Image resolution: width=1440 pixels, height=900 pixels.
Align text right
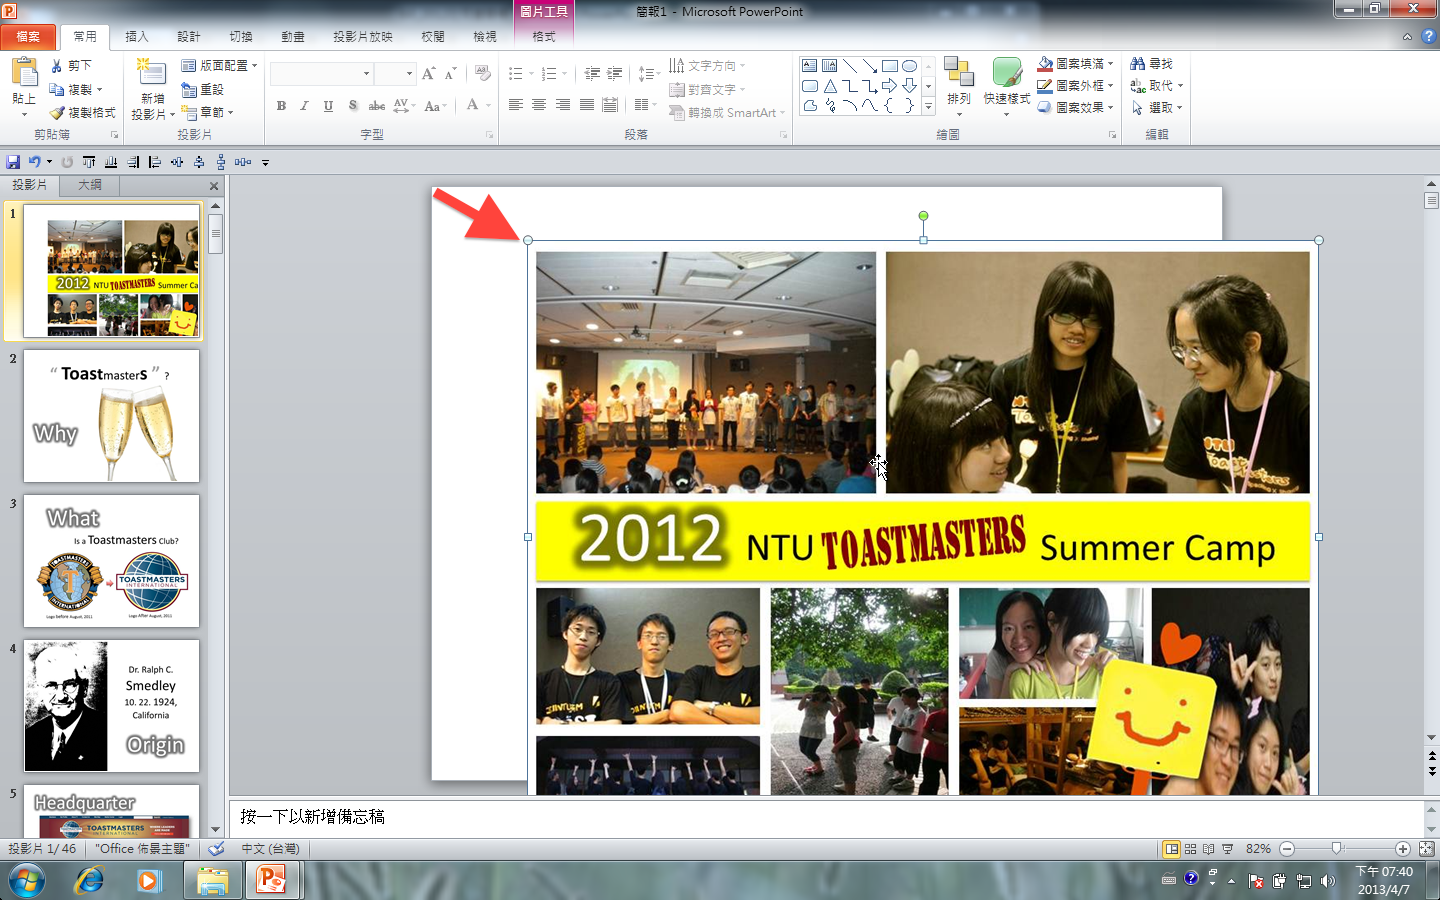[x=563, y=105]
